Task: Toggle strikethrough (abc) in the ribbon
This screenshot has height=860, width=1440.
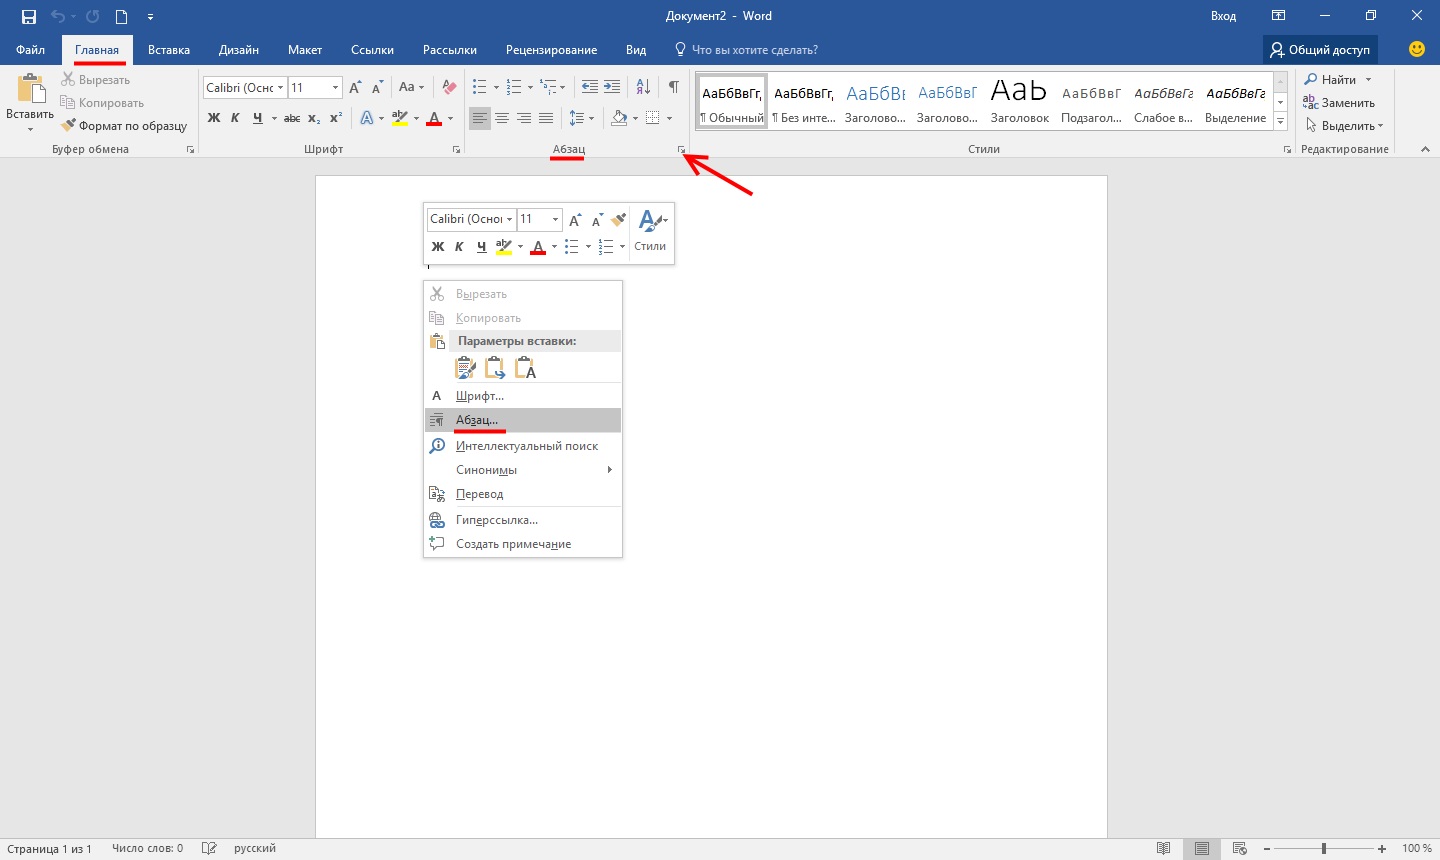Action: [x=292, y=118]
